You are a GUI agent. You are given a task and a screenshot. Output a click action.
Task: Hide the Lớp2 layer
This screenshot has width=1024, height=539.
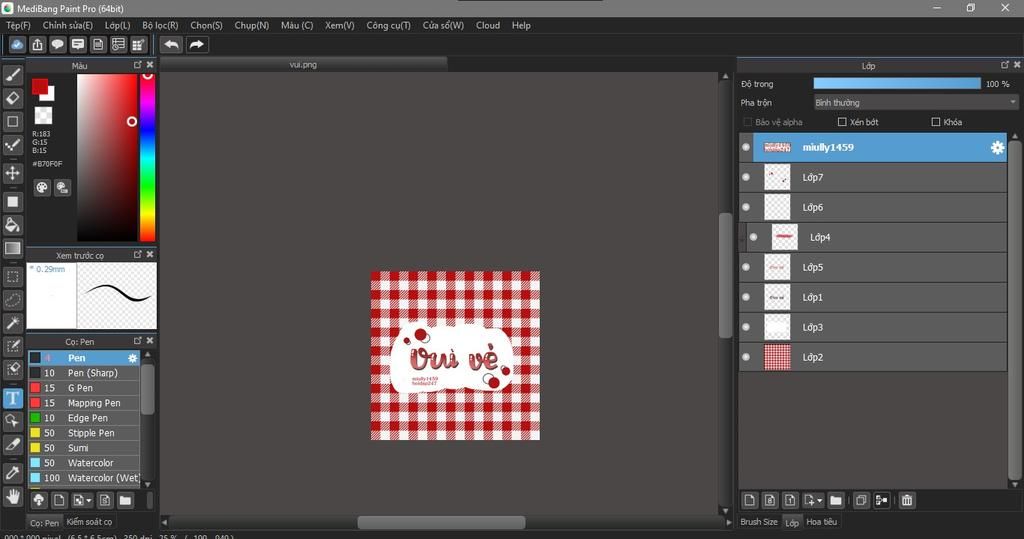point(746,357)
